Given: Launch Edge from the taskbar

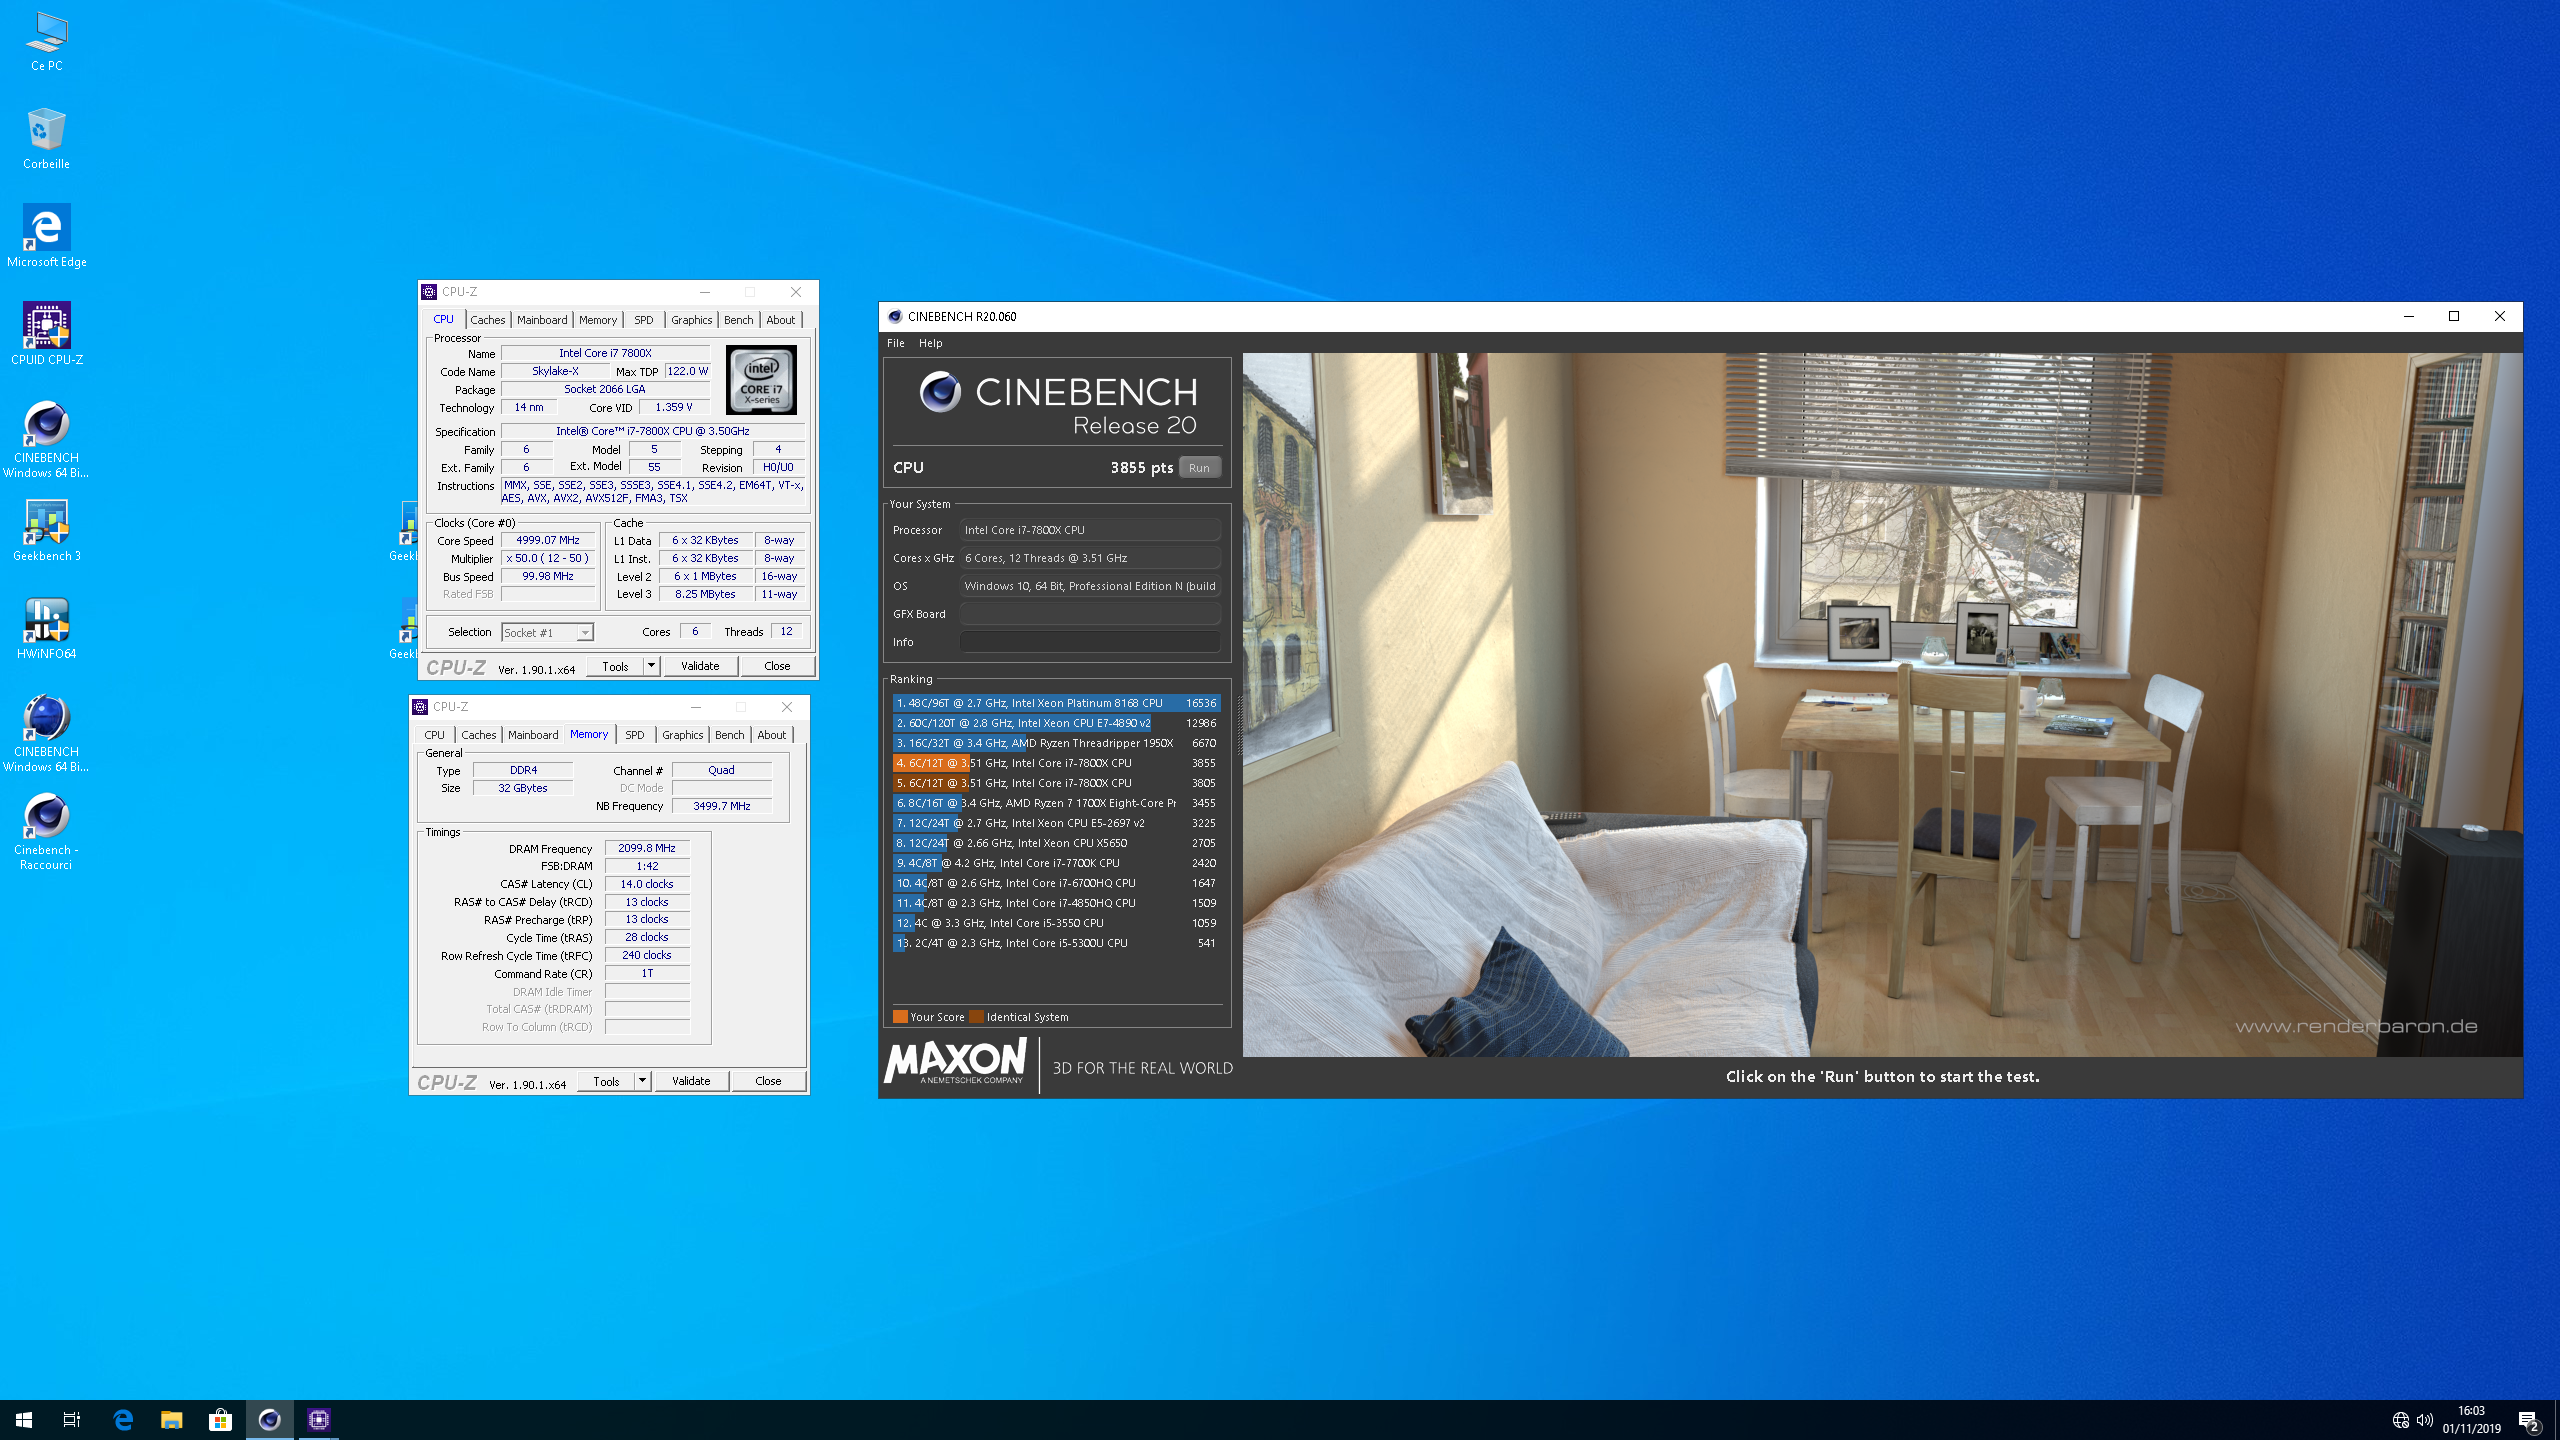Looking at the screenshot, I should [123, 1419].
